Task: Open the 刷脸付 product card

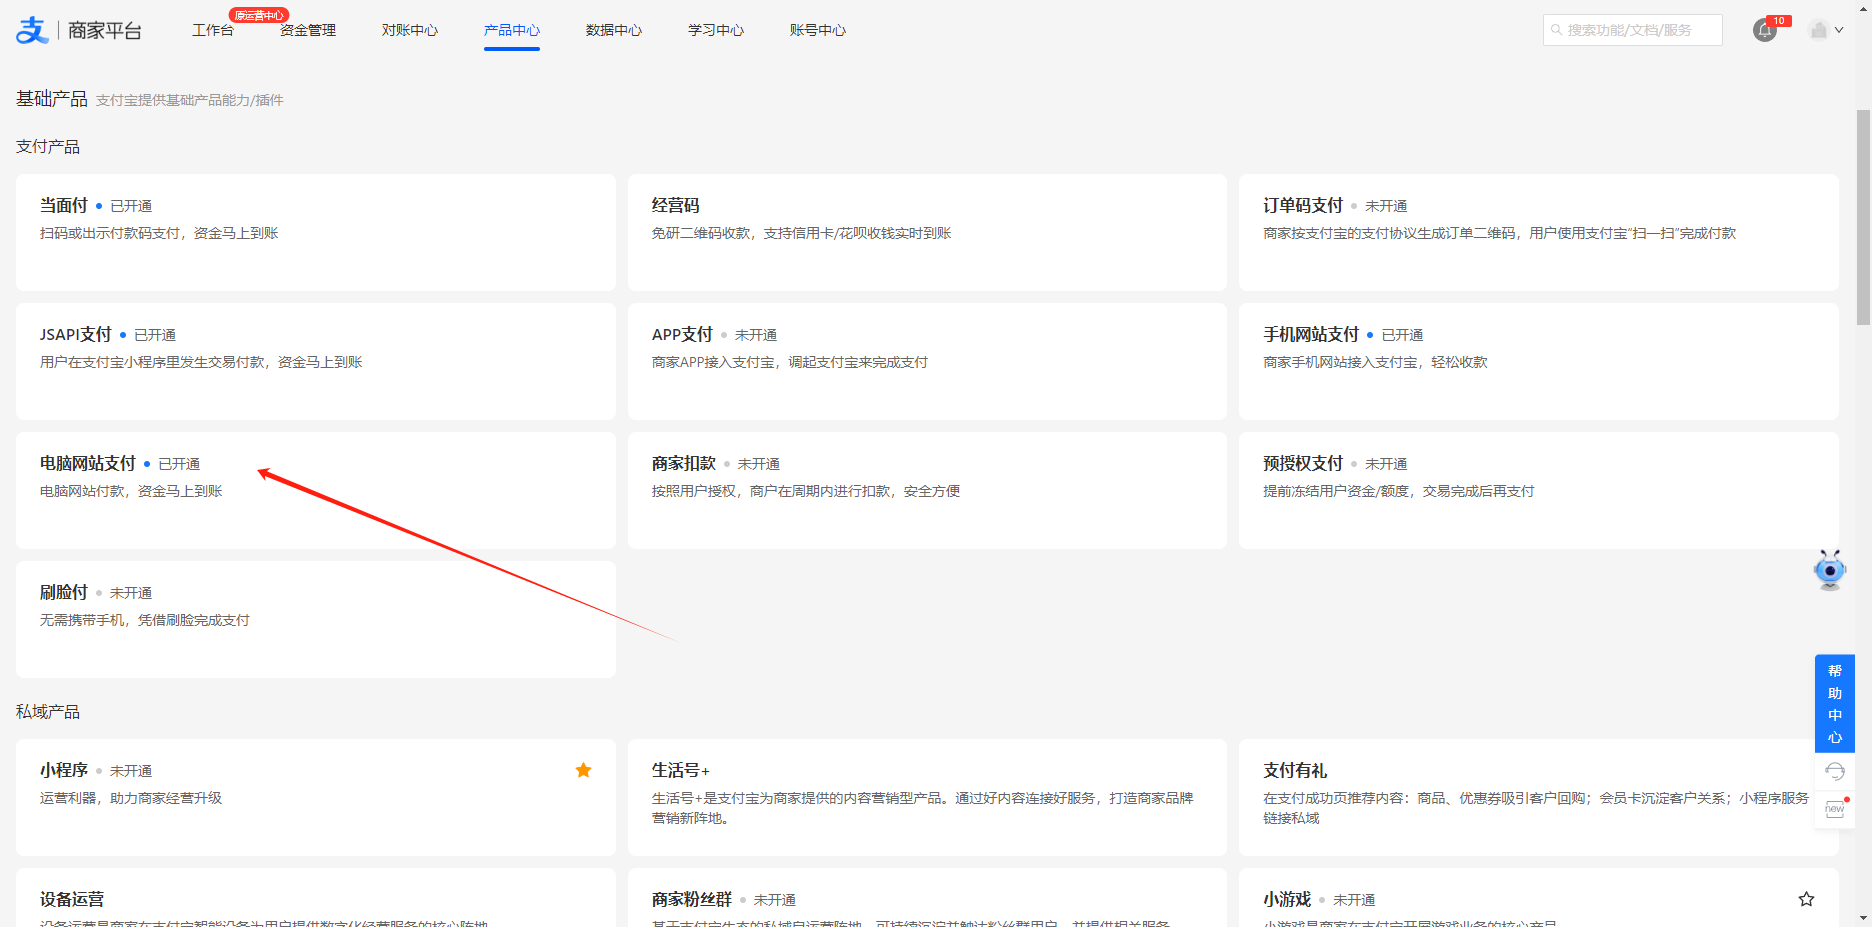Action: pos(316,619)
